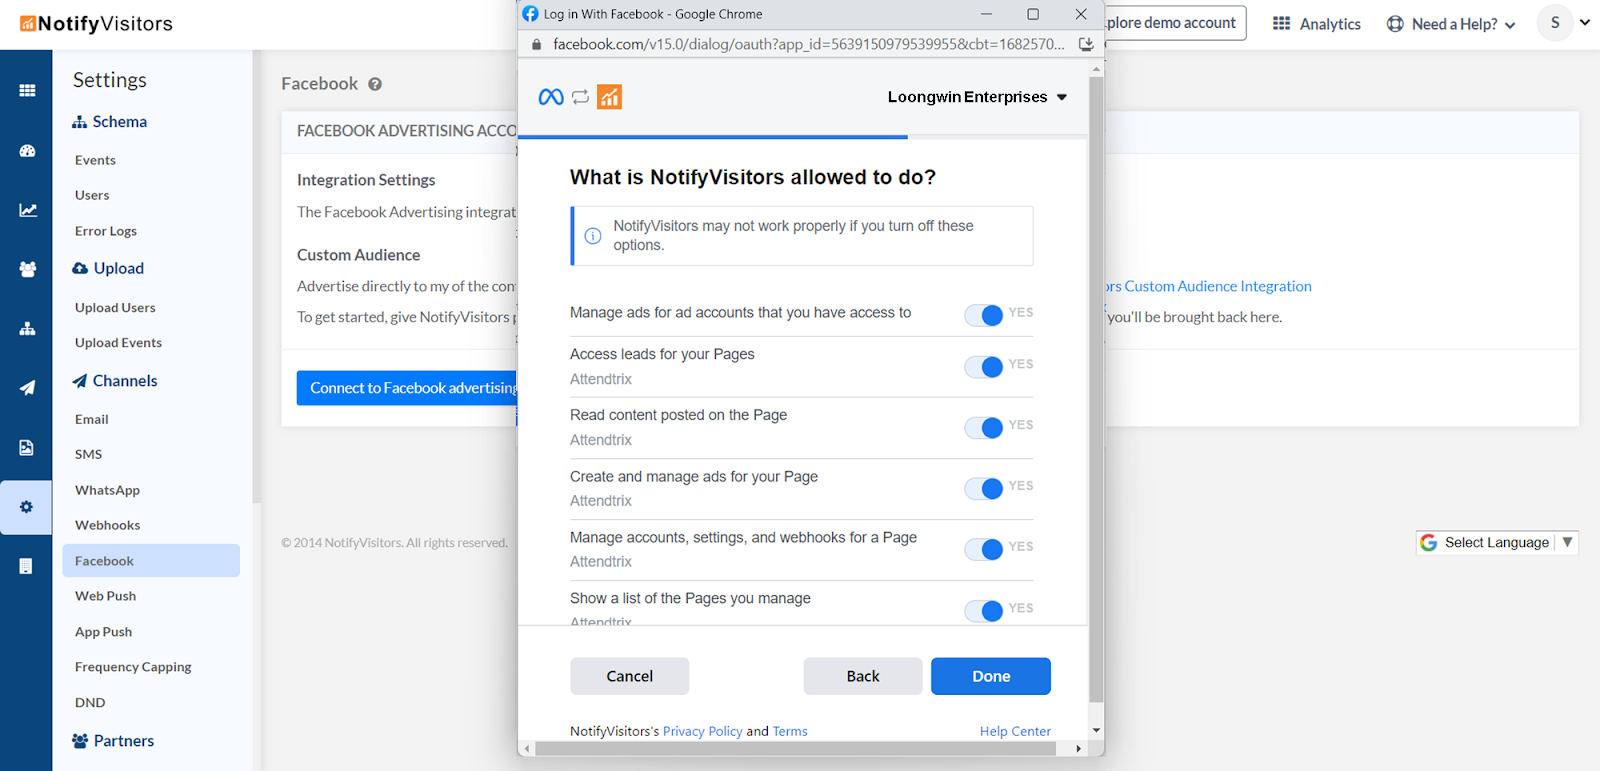Open the Terms link
1600x771 pixels.
click(790, 731)
